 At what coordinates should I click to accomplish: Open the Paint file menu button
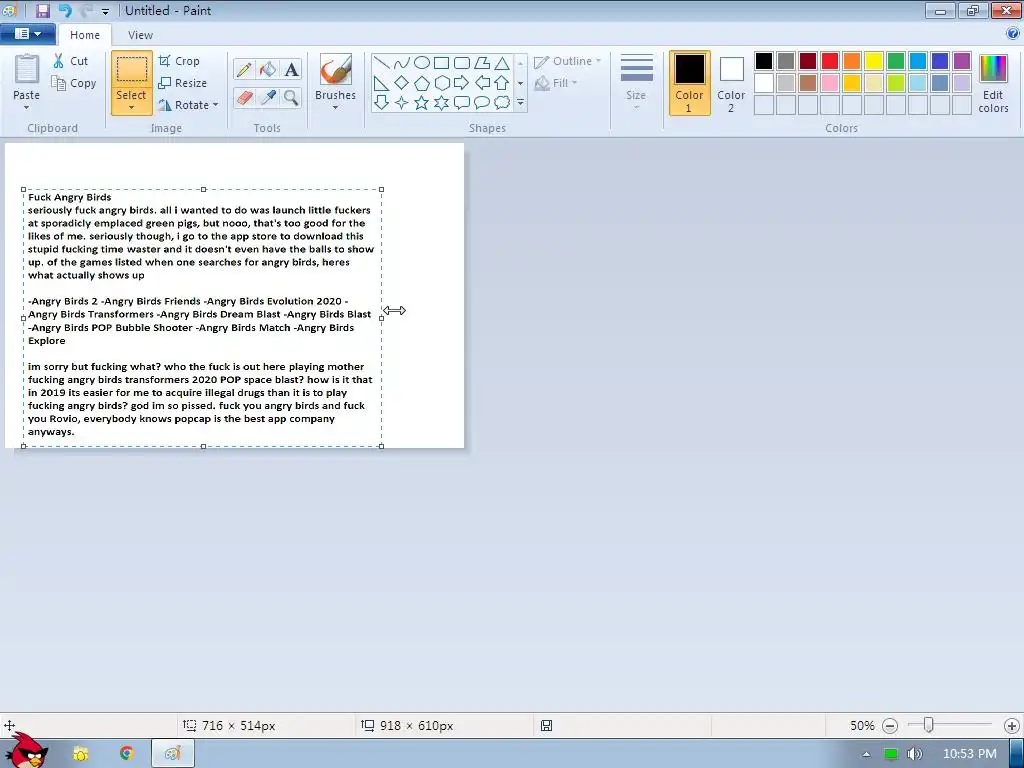pos(27,34)
